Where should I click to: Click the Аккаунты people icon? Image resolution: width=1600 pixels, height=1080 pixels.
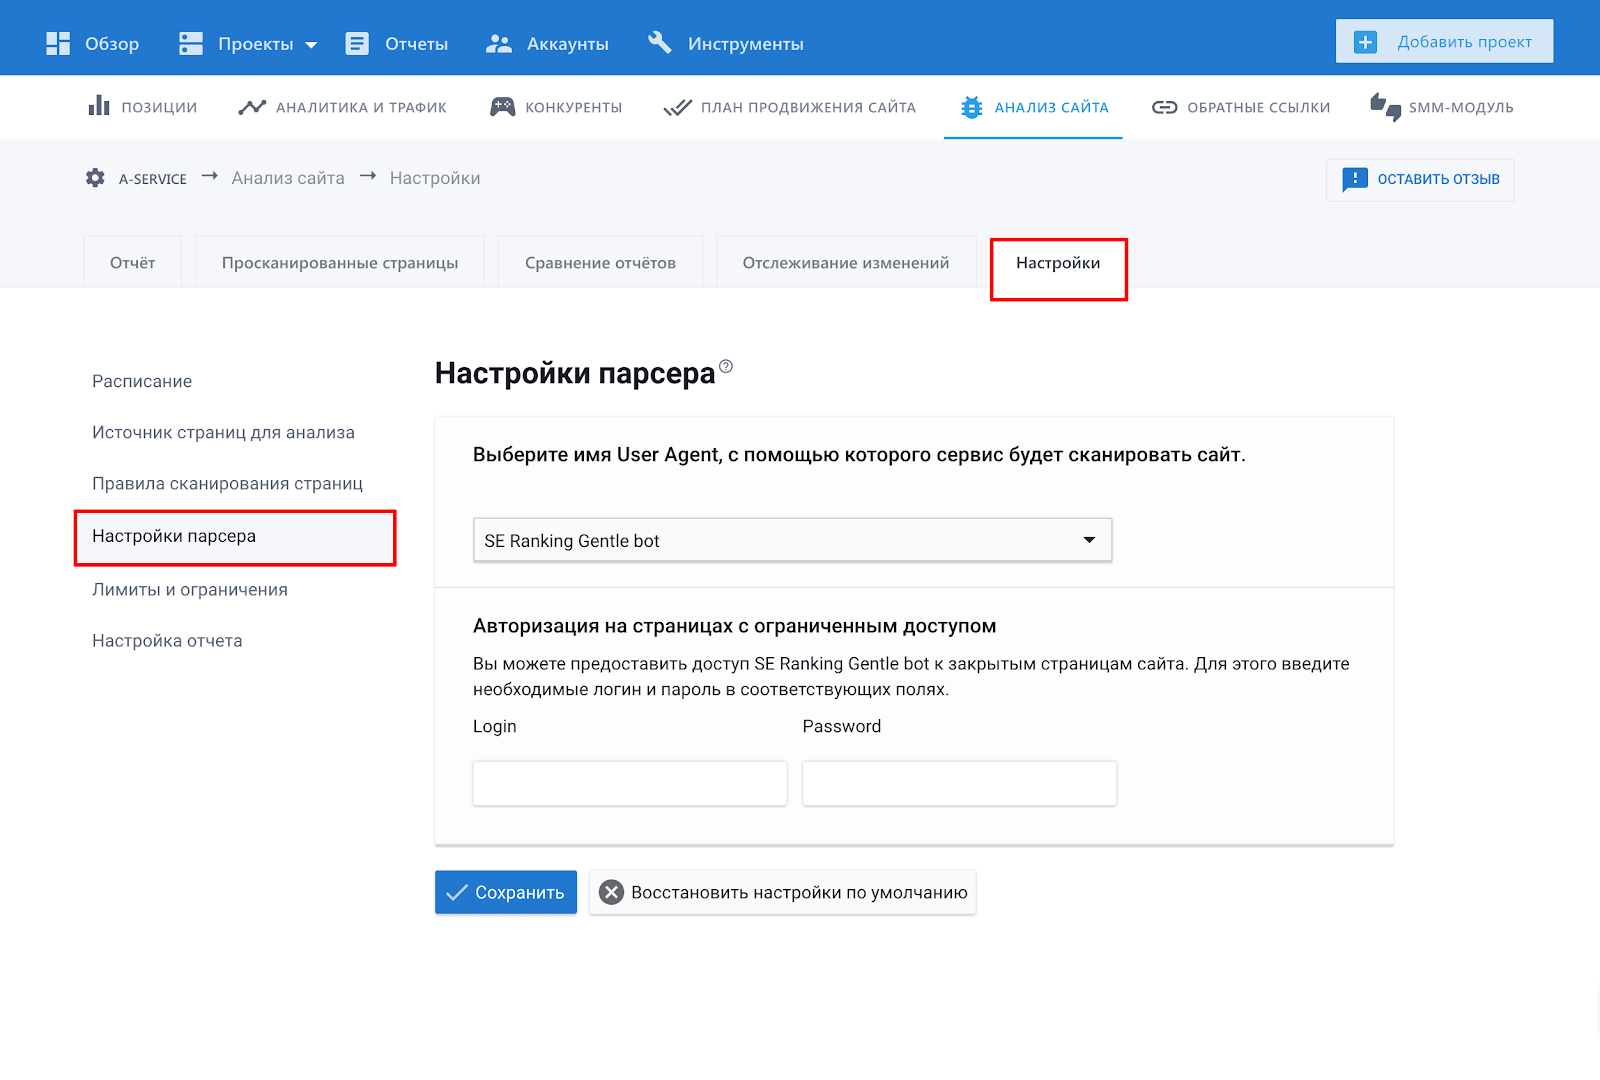click(x=499, y=43)
